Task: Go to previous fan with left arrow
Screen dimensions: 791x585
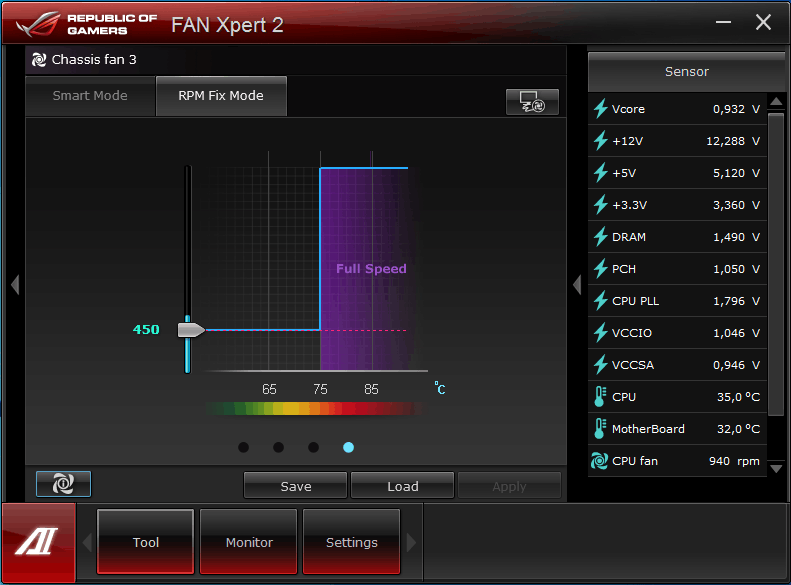Action: point(15,285)
